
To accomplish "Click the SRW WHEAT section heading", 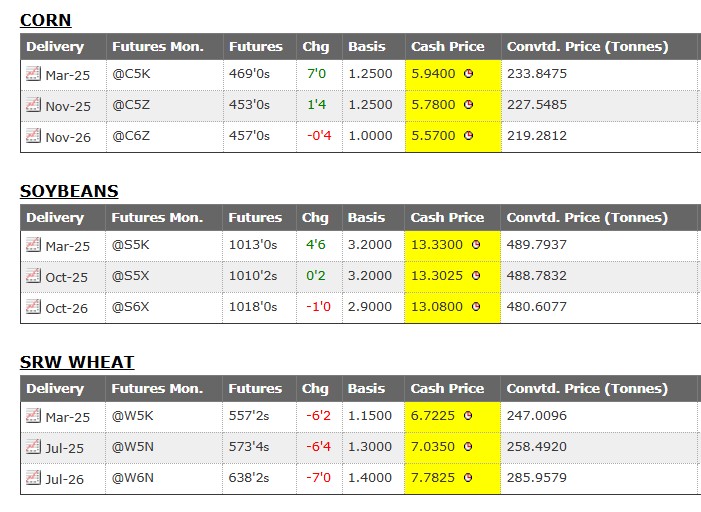I will pyautogui.click(x=77, y=362).
